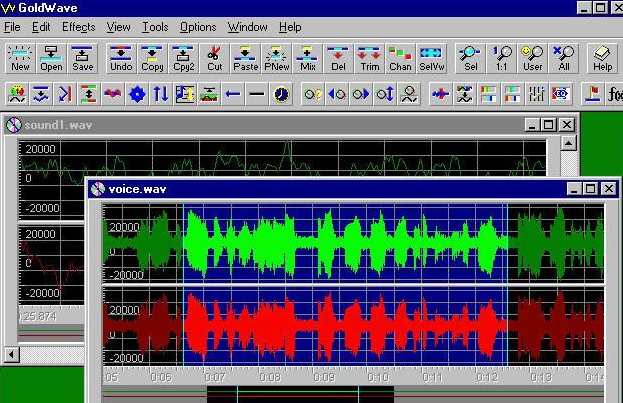
Task: Click the Undo toolbar button
Action: (x=121, y=58)
